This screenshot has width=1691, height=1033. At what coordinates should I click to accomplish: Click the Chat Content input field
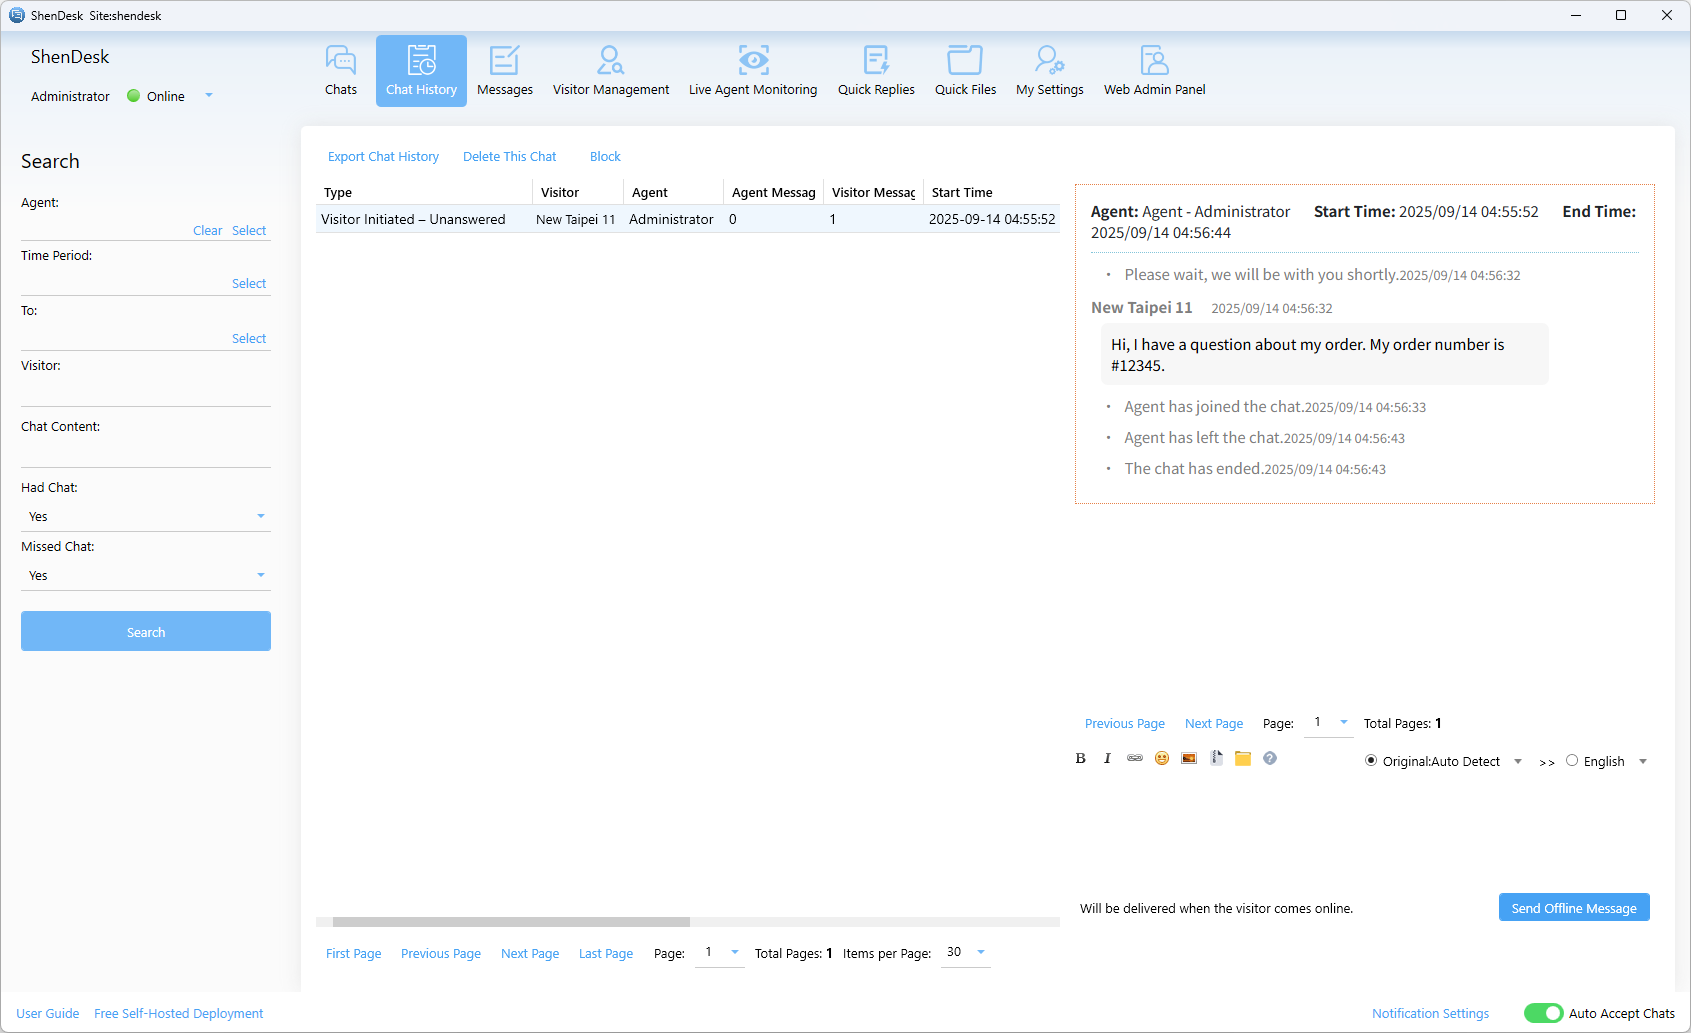coord(146,453)
